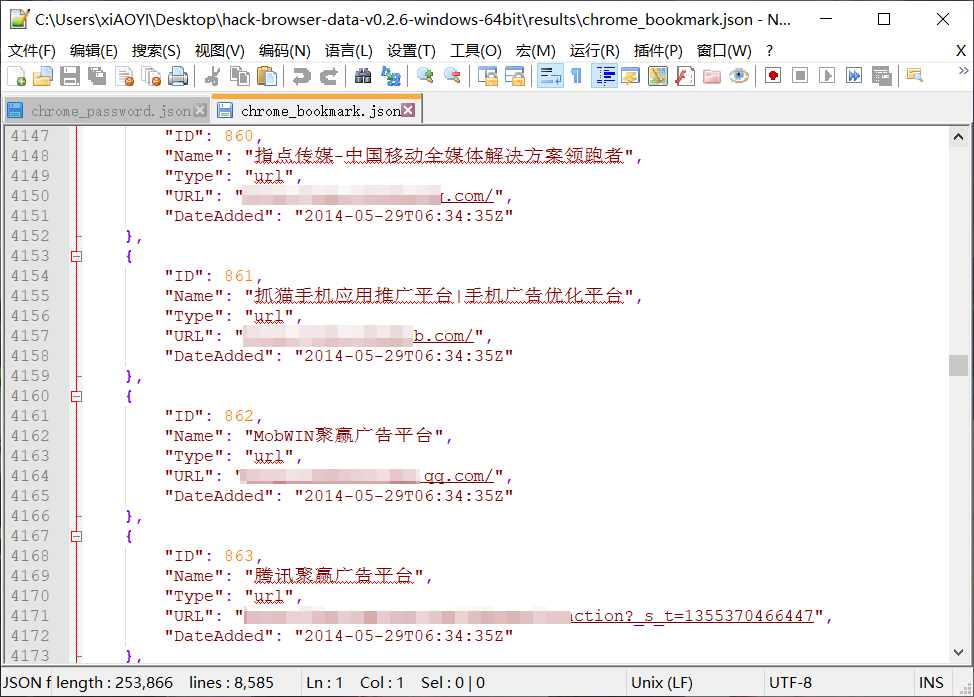Image resolution: width=974 pixels, height=697 pixels.
Task: Open the 编辑(E) menu
Action: pos(94,51)
